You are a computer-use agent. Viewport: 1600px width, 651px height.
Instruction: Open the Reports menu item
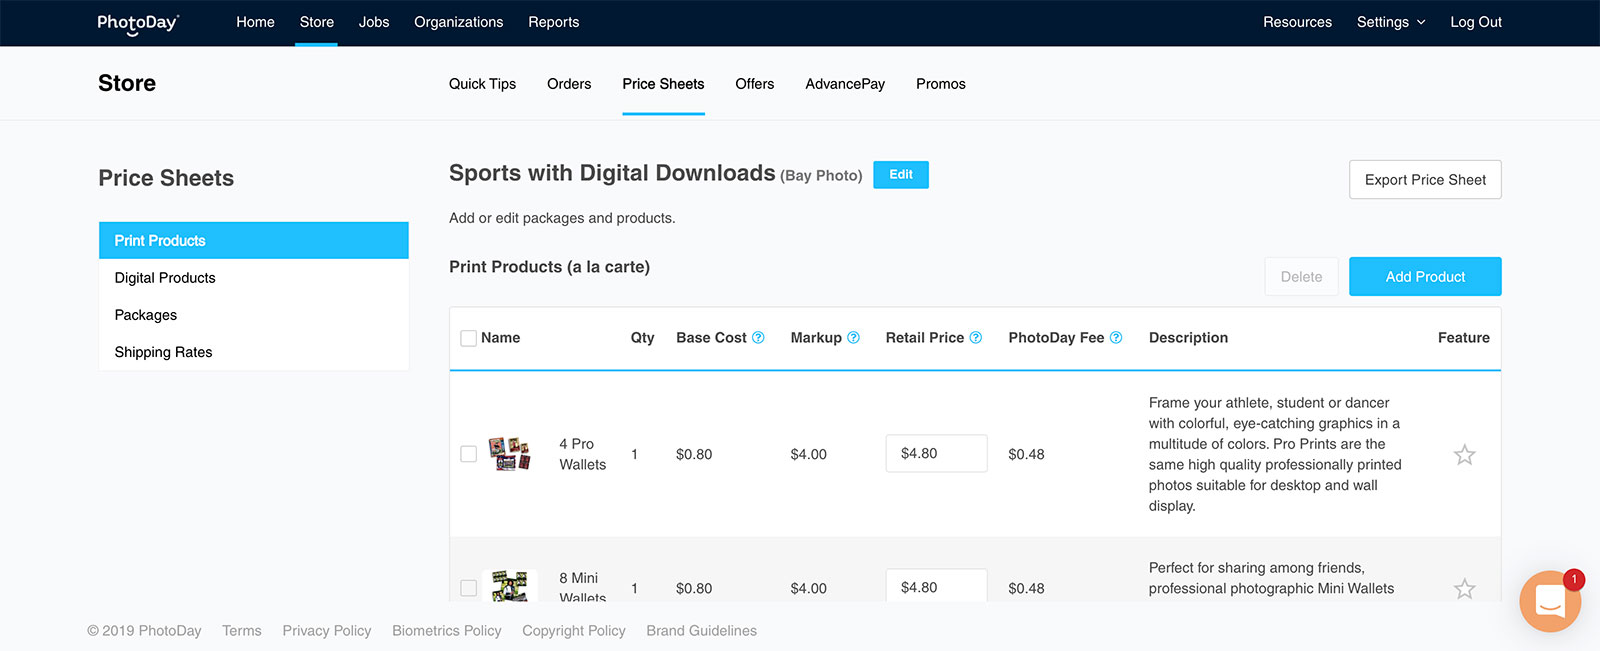click(x=554, y=22)
